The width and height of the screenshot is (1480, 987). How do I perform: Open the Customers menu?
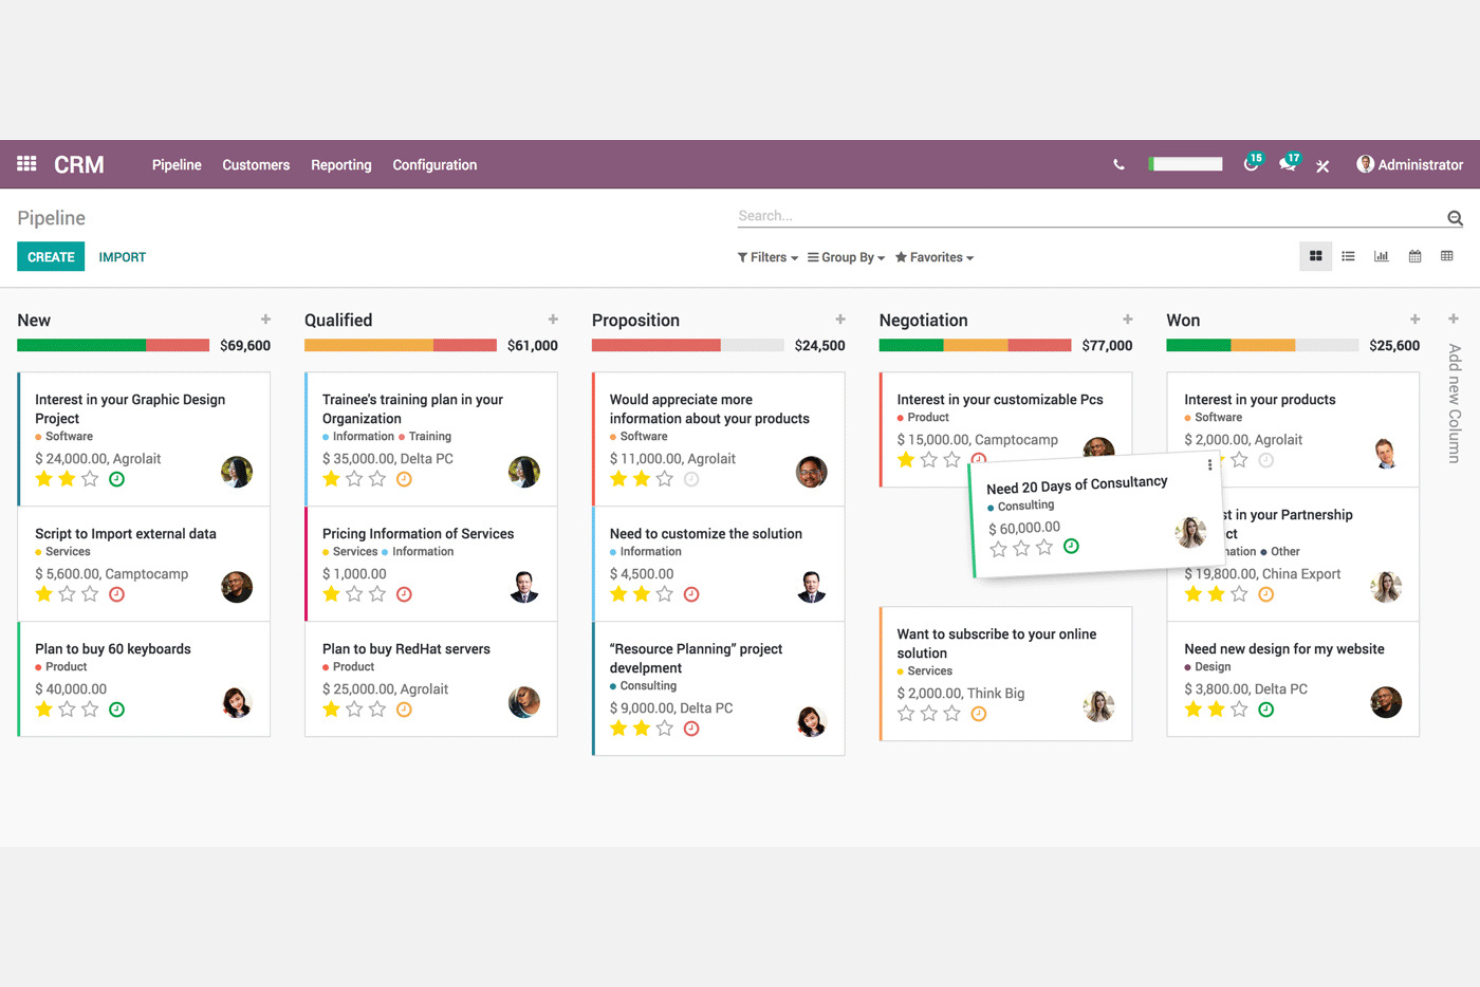256,164
